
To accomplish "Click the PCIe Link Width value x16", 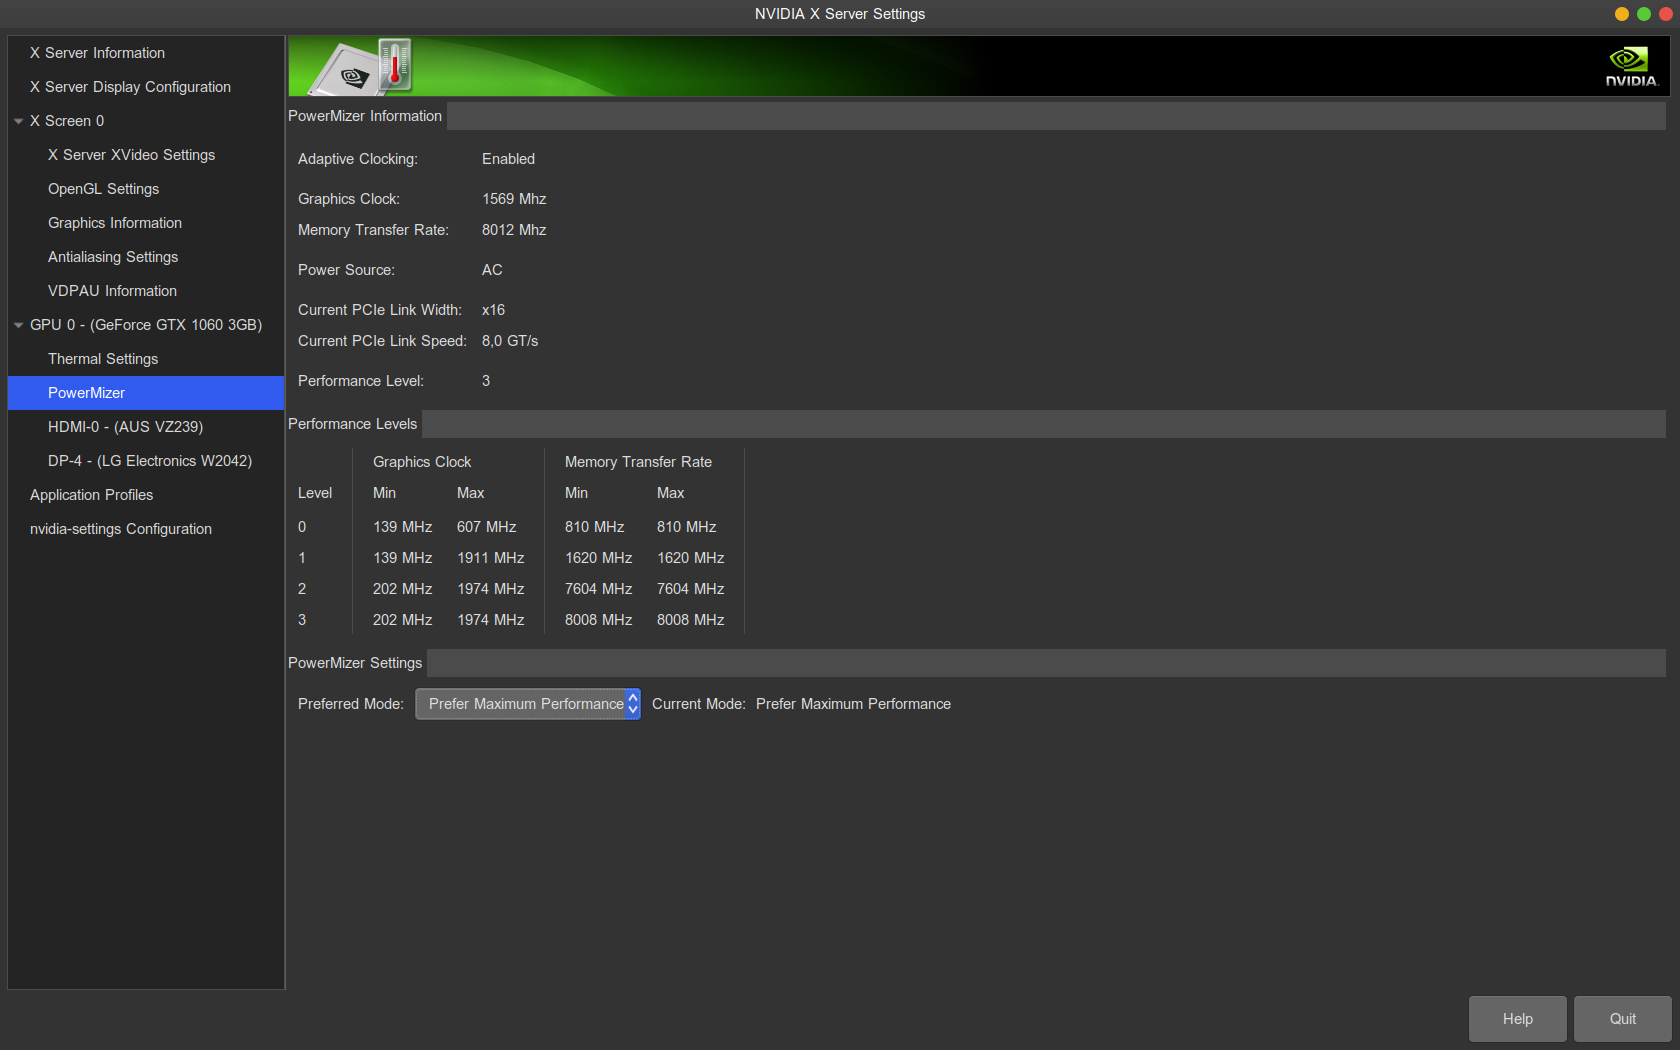I will 493,310.
